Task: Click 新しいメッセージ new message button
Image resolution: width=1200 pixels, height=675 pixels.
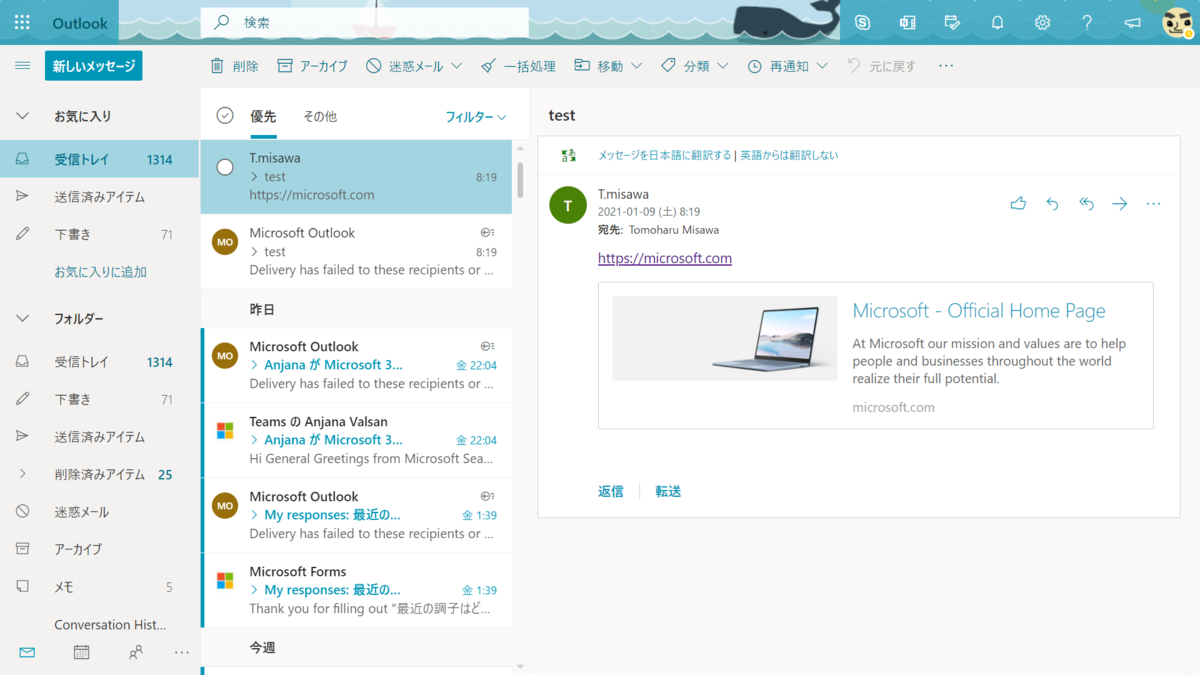Action: click(94, 66)
